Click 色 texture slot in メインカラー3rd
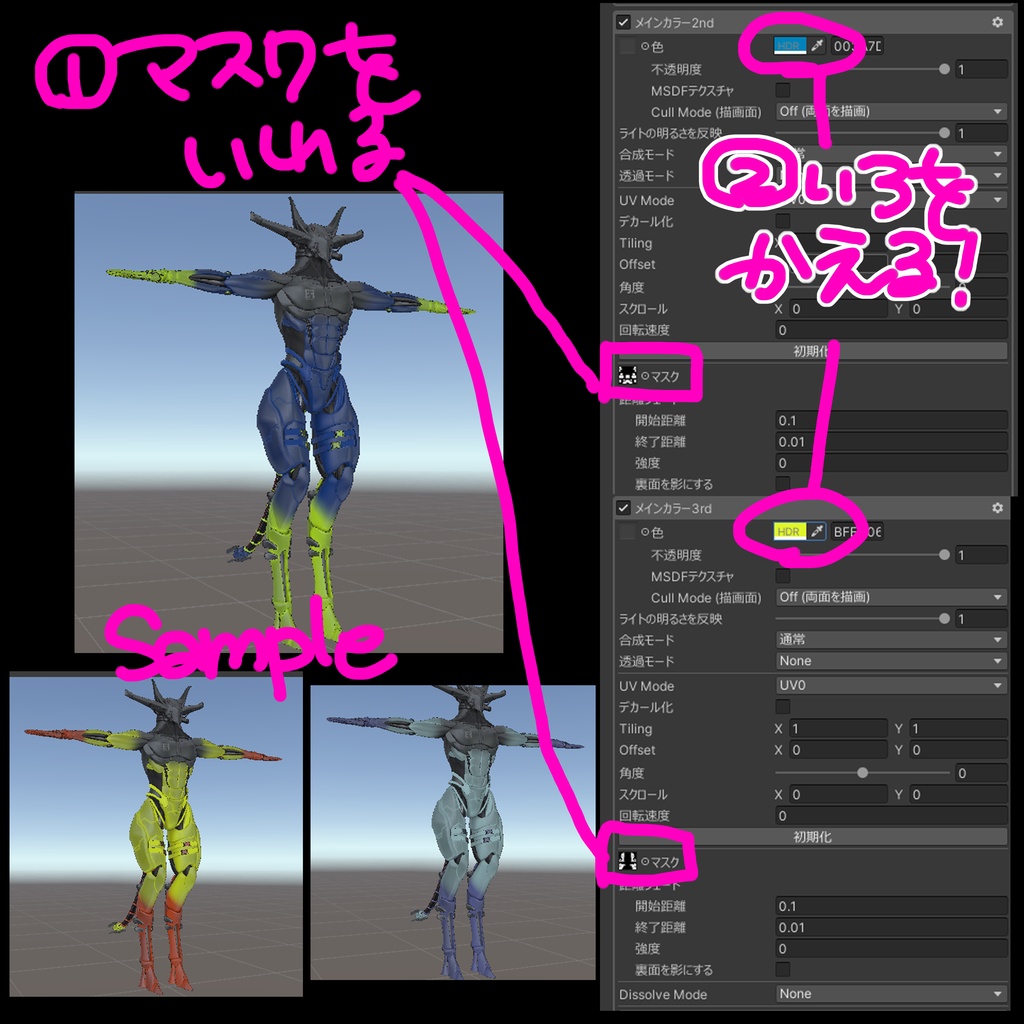1024x1024 pixels. (627, 532)
